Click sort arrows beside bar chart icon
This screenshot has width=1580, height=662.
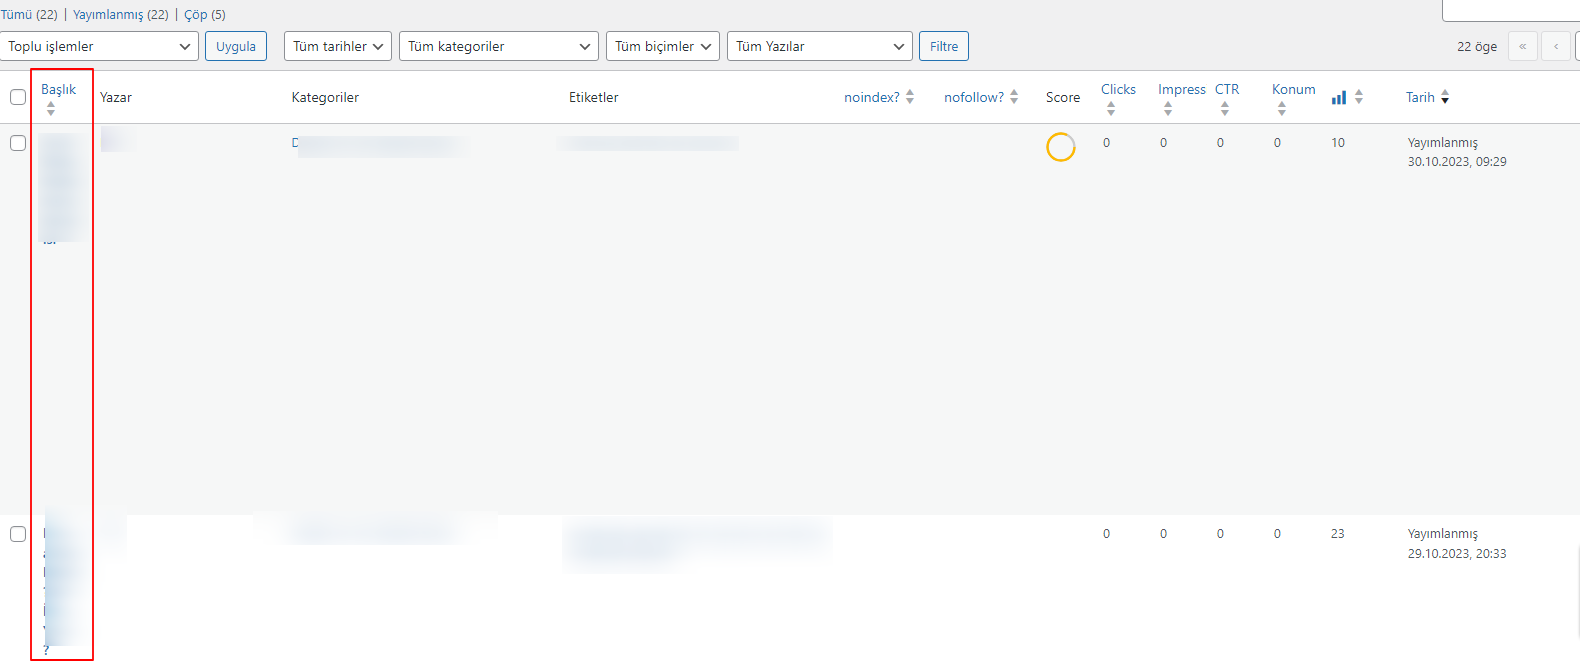click(1359, 97)
